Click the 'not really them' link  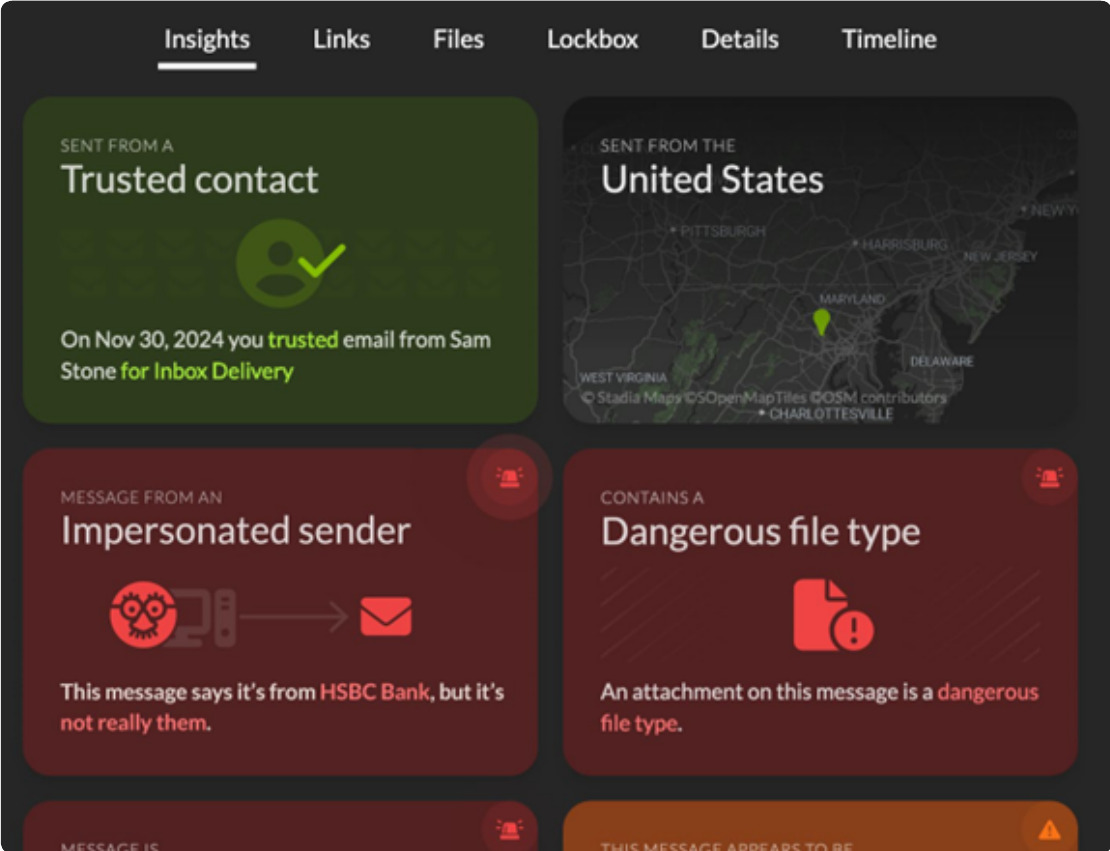[x=133, y=723]
